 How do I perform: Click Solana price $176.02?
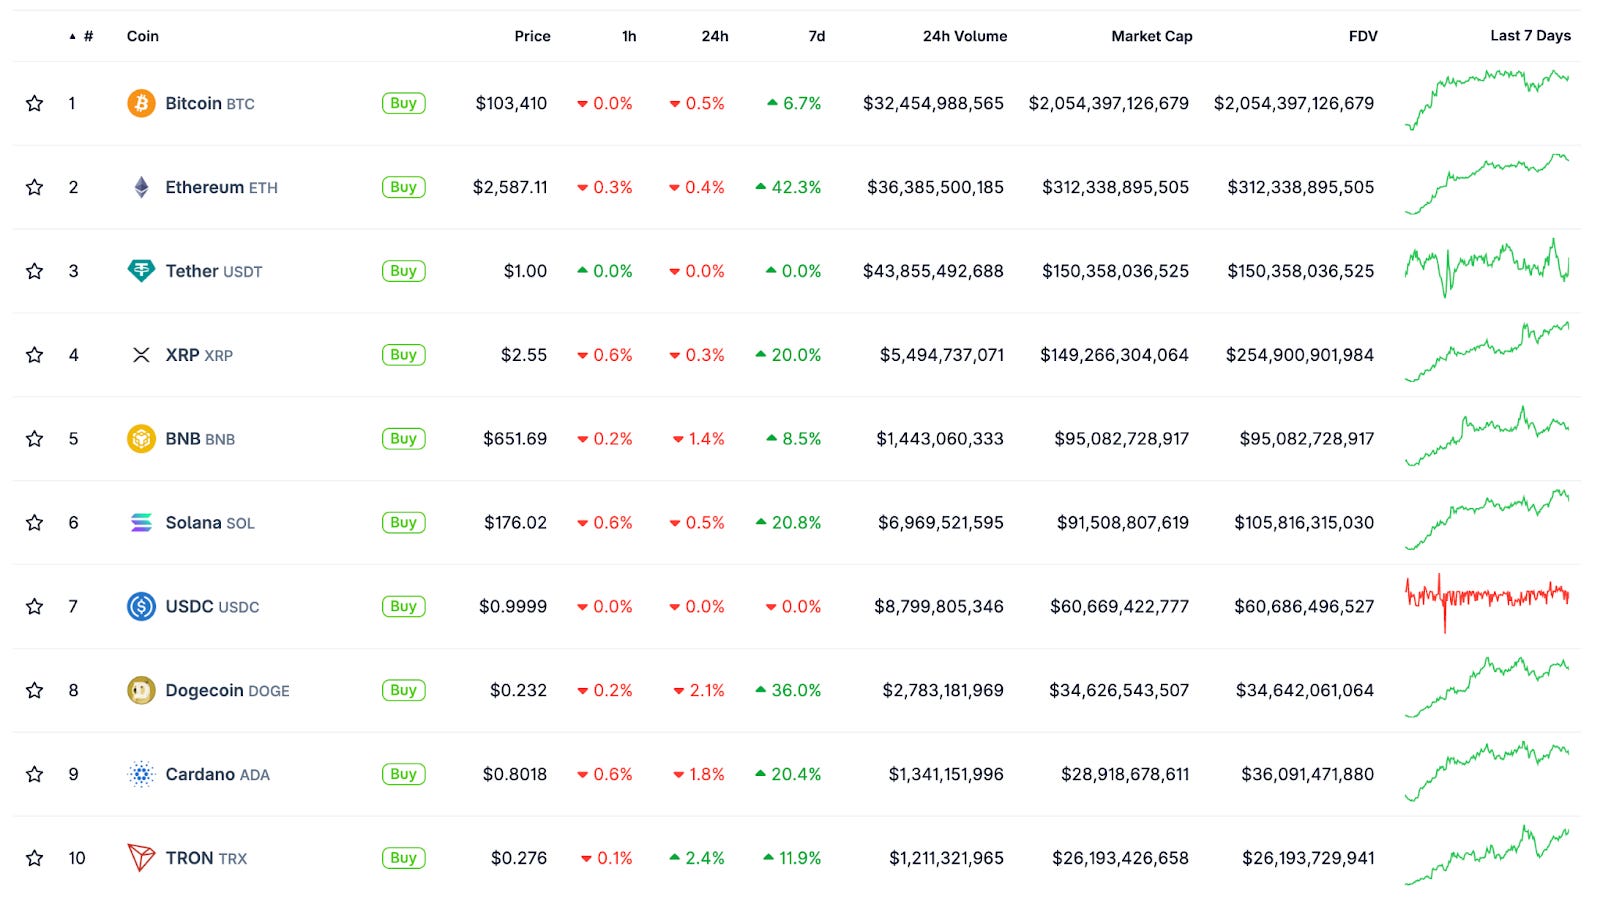point(516,523)
